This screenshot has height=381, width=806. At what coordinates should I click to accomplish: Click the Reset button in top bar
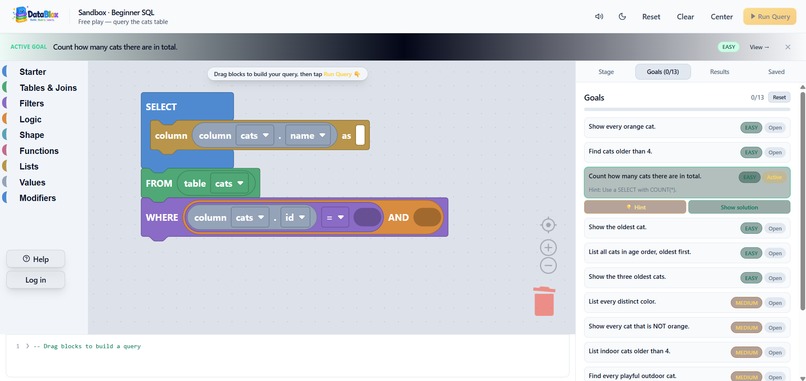click(651, 16)
